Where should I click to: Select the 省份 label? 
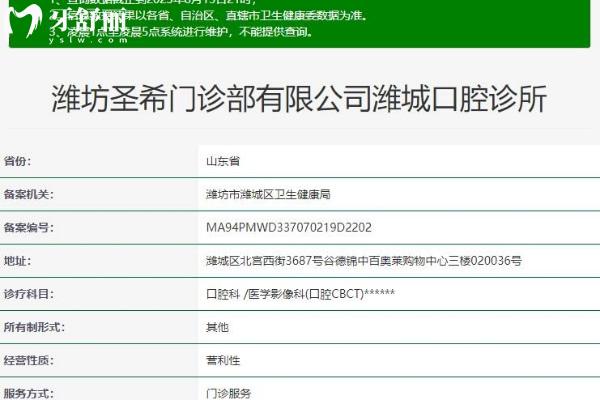coord(17,161)
